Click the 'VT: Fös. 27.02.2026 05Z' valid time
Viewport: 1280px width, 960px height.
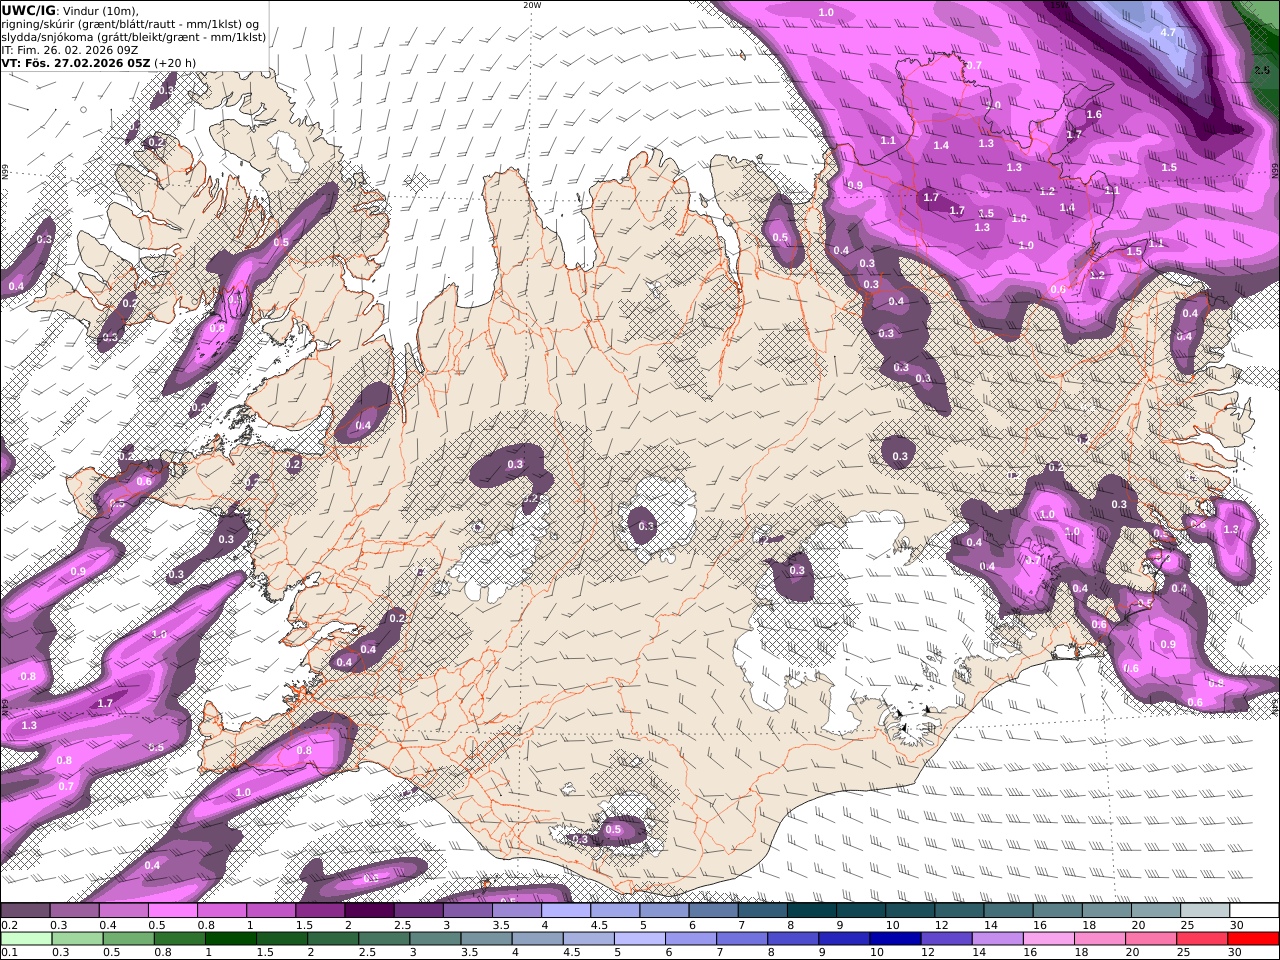76,62
